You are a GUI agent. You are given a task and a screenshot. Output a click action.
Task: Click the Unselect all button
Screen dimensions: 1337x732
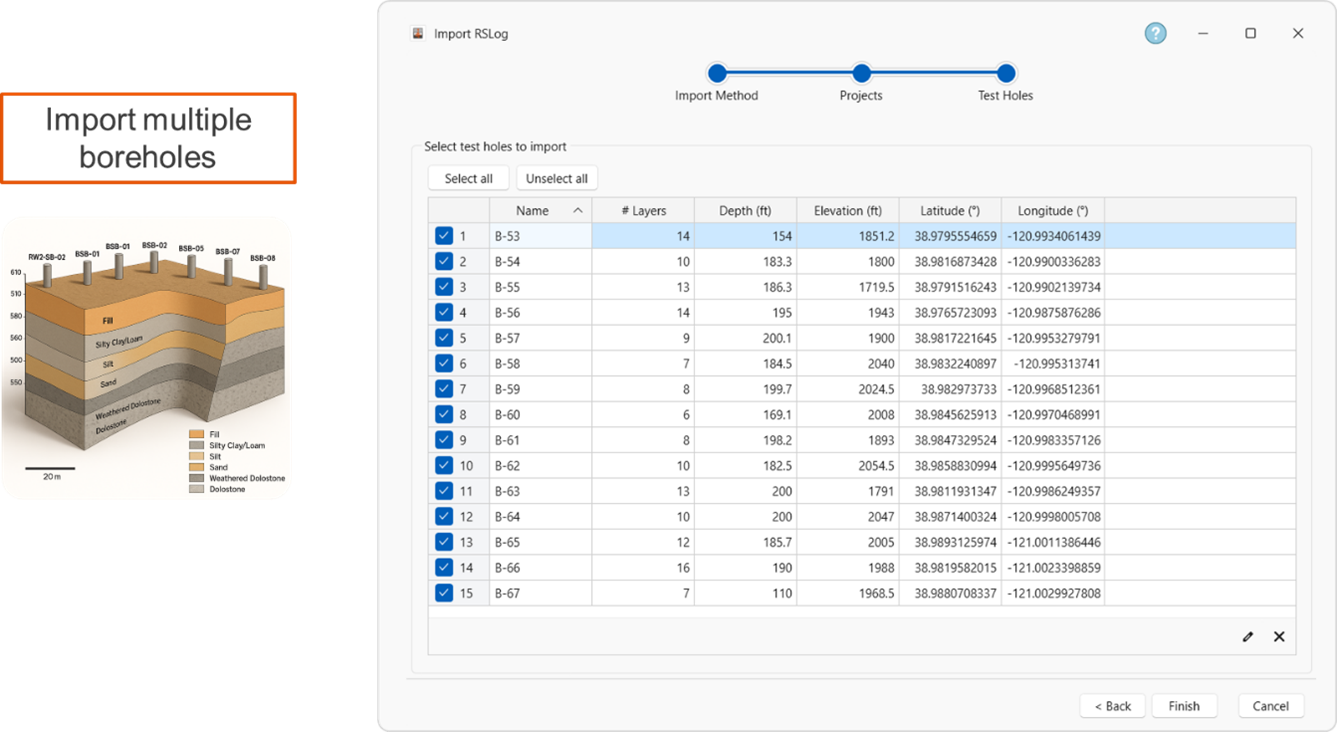click(557, 177)
